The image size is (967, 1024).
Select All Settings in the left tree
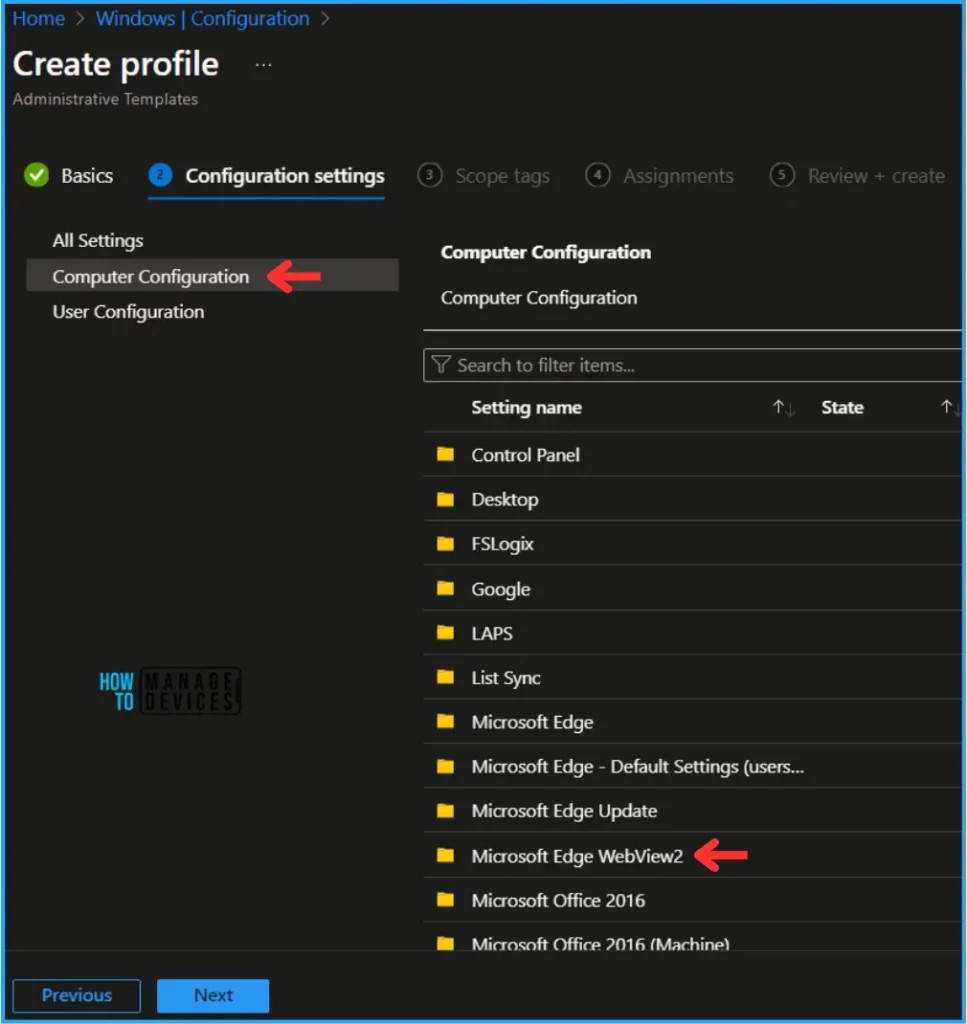[98, 240]
